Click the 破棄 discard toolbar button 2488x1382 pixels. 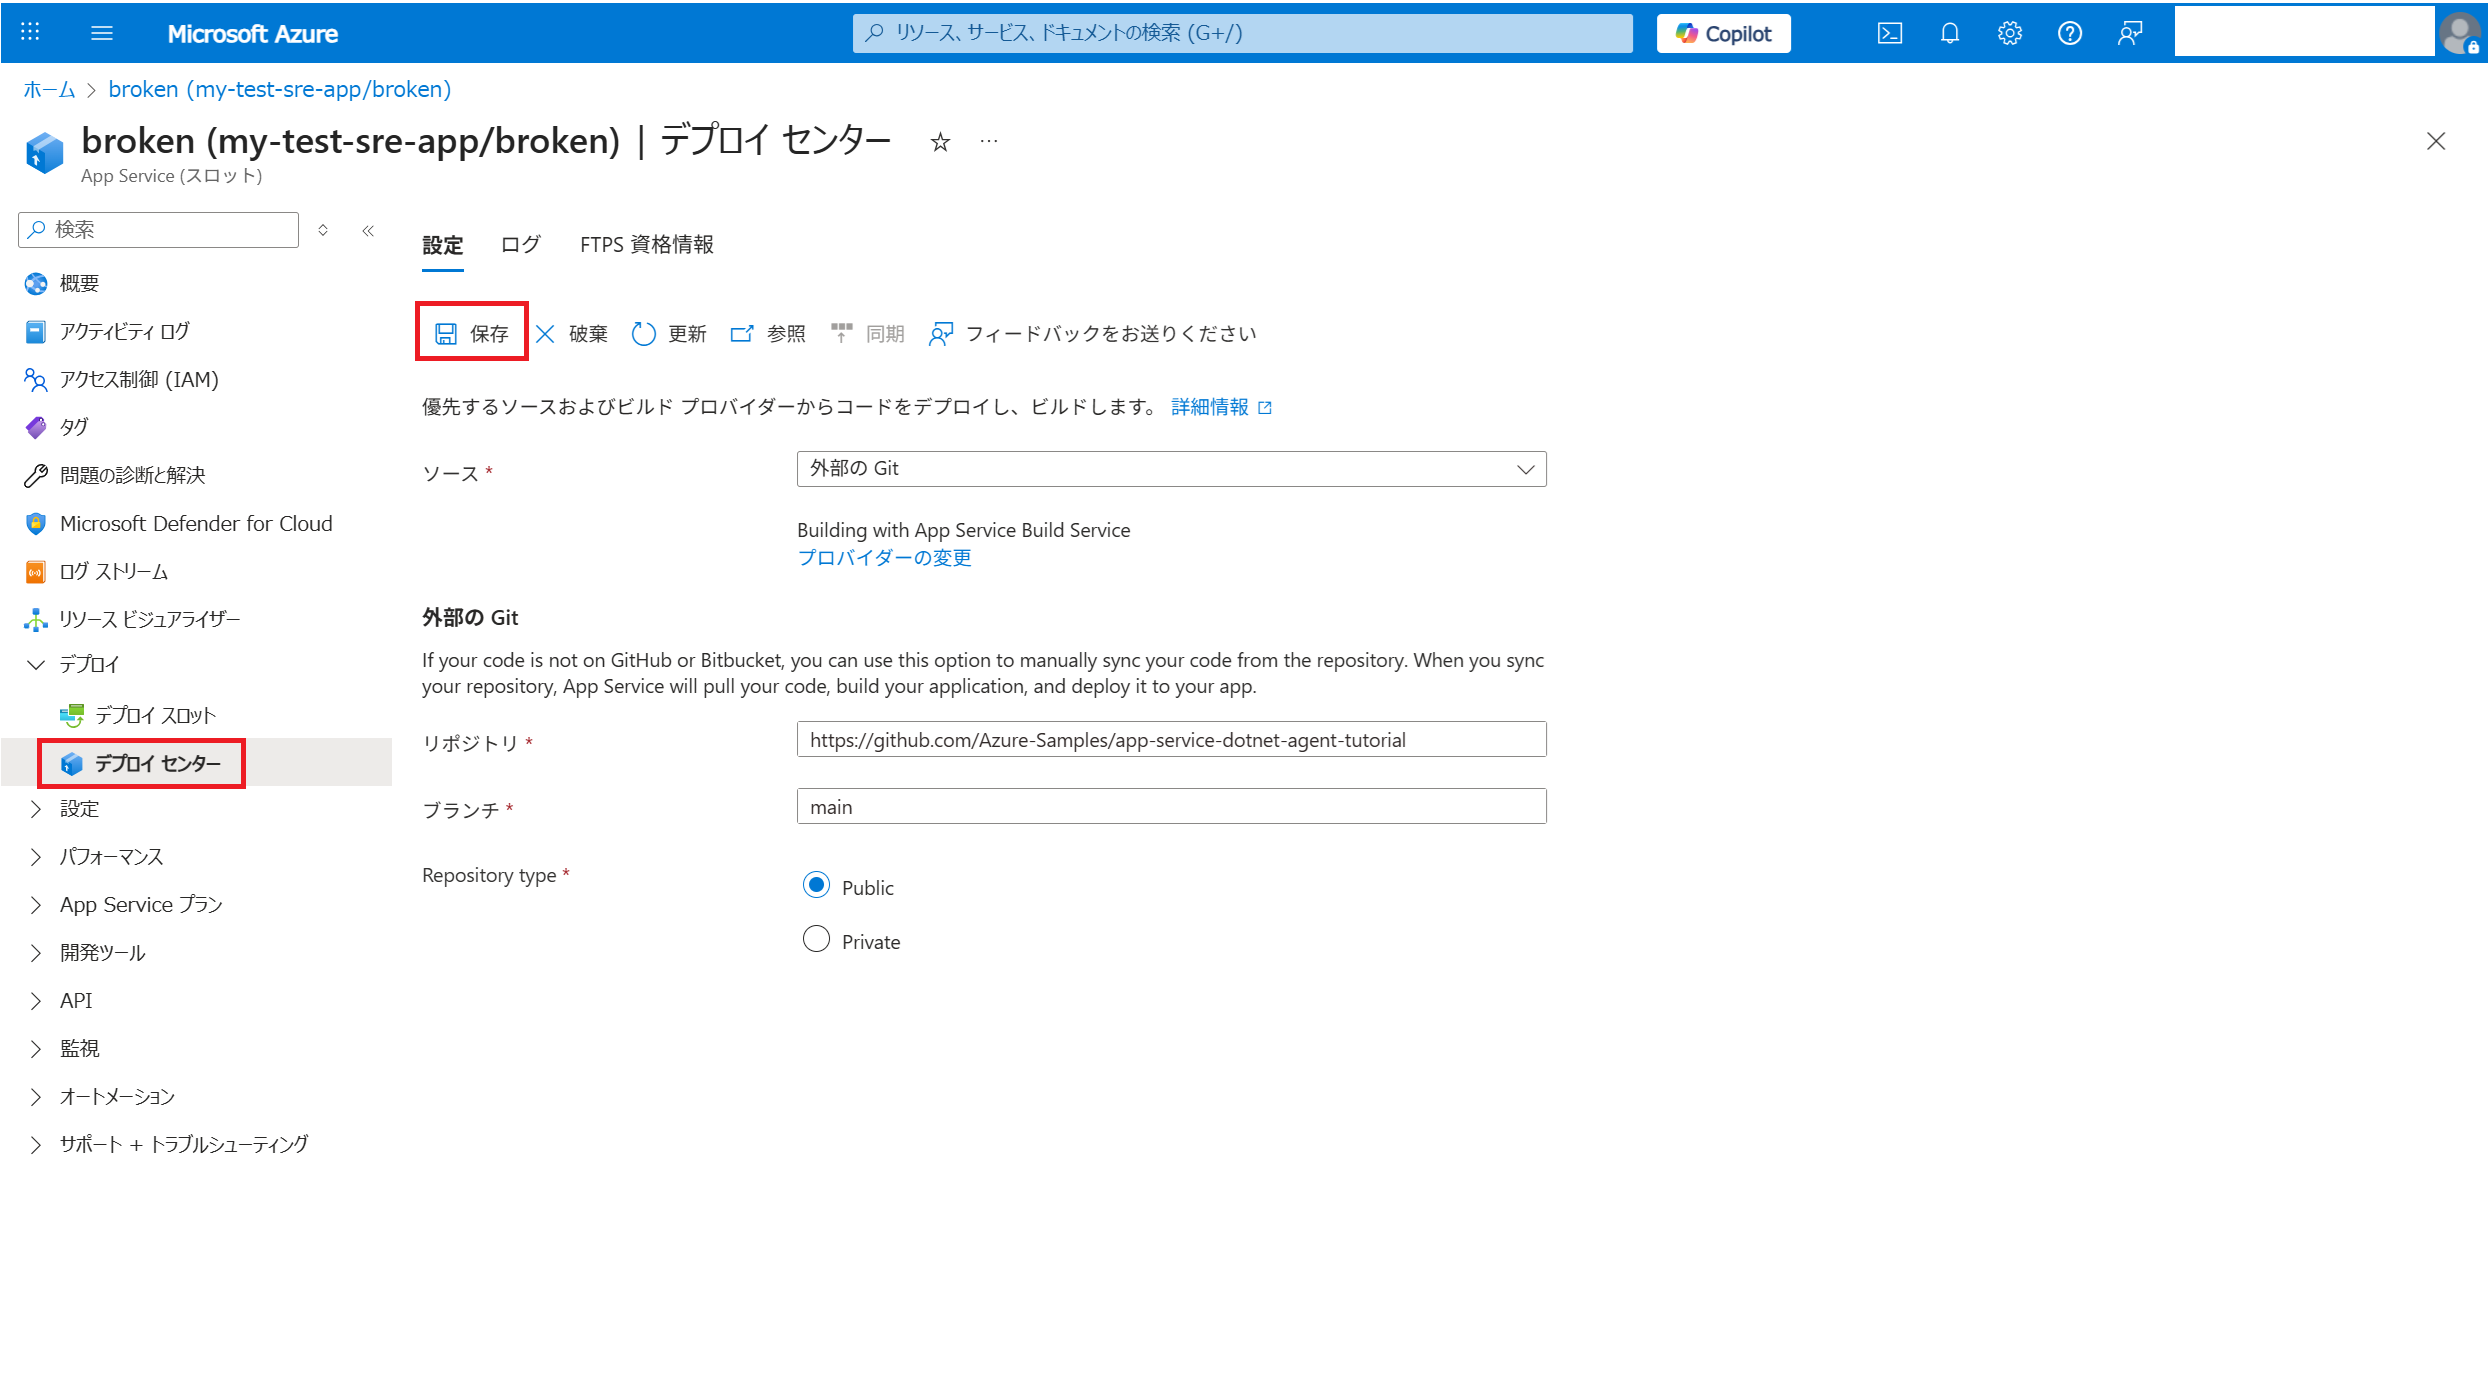click(x=572, y=333)
